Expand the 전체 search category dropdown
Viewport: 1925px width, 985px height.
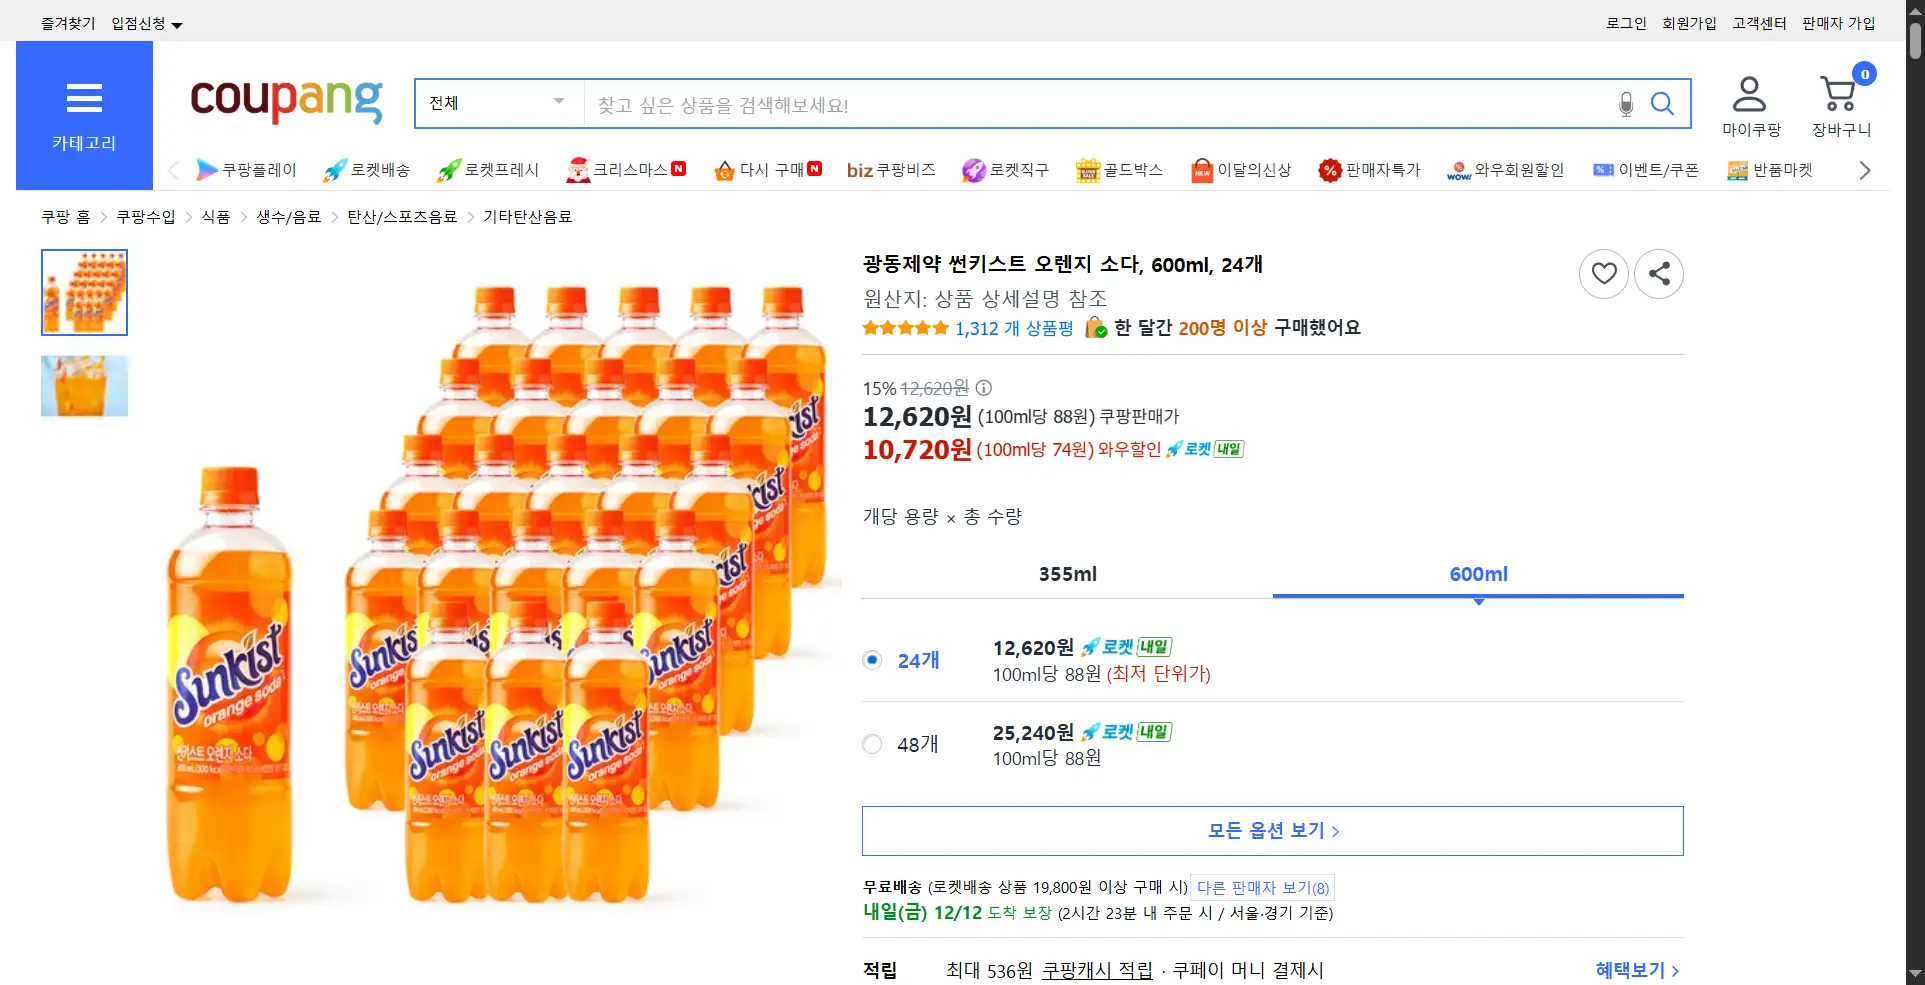[x=498, y=103]
